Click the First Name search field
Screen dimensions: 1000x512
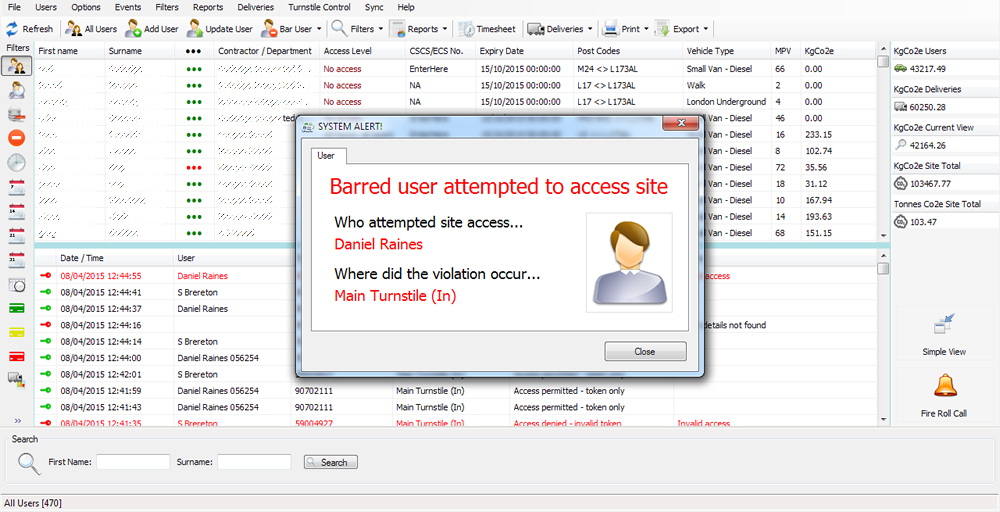click(x=133, y=462)
